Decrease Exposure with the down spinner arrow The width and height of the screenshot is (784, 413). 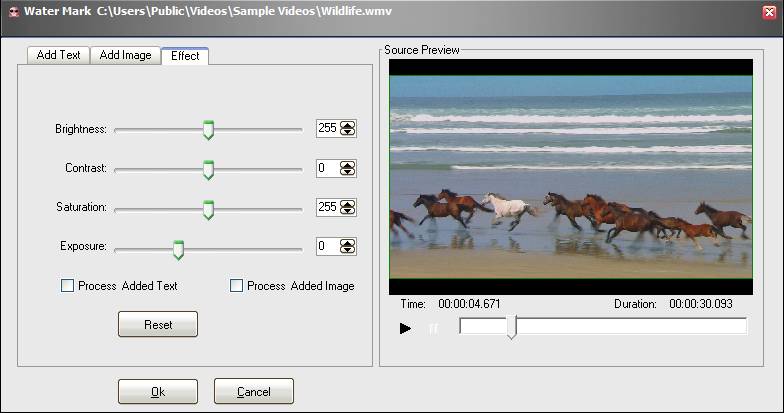point(348,250)
